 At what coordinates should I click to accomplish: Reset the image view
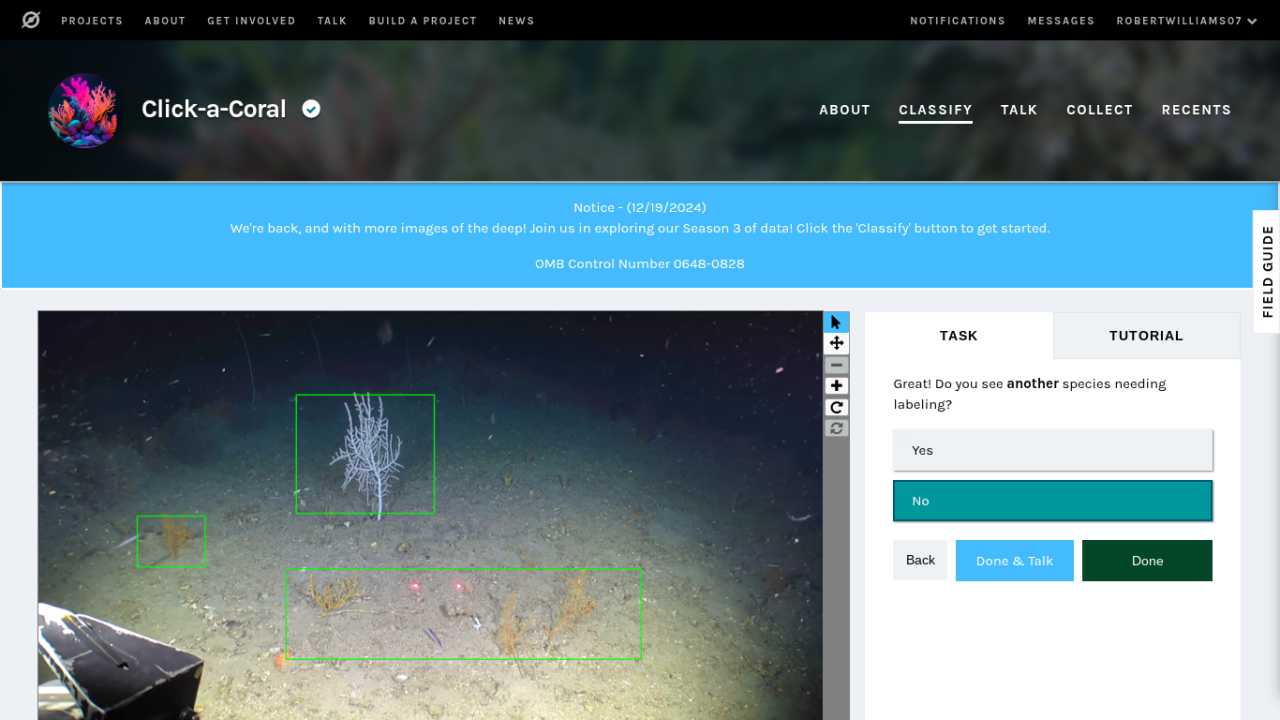[x=836, y=428]
